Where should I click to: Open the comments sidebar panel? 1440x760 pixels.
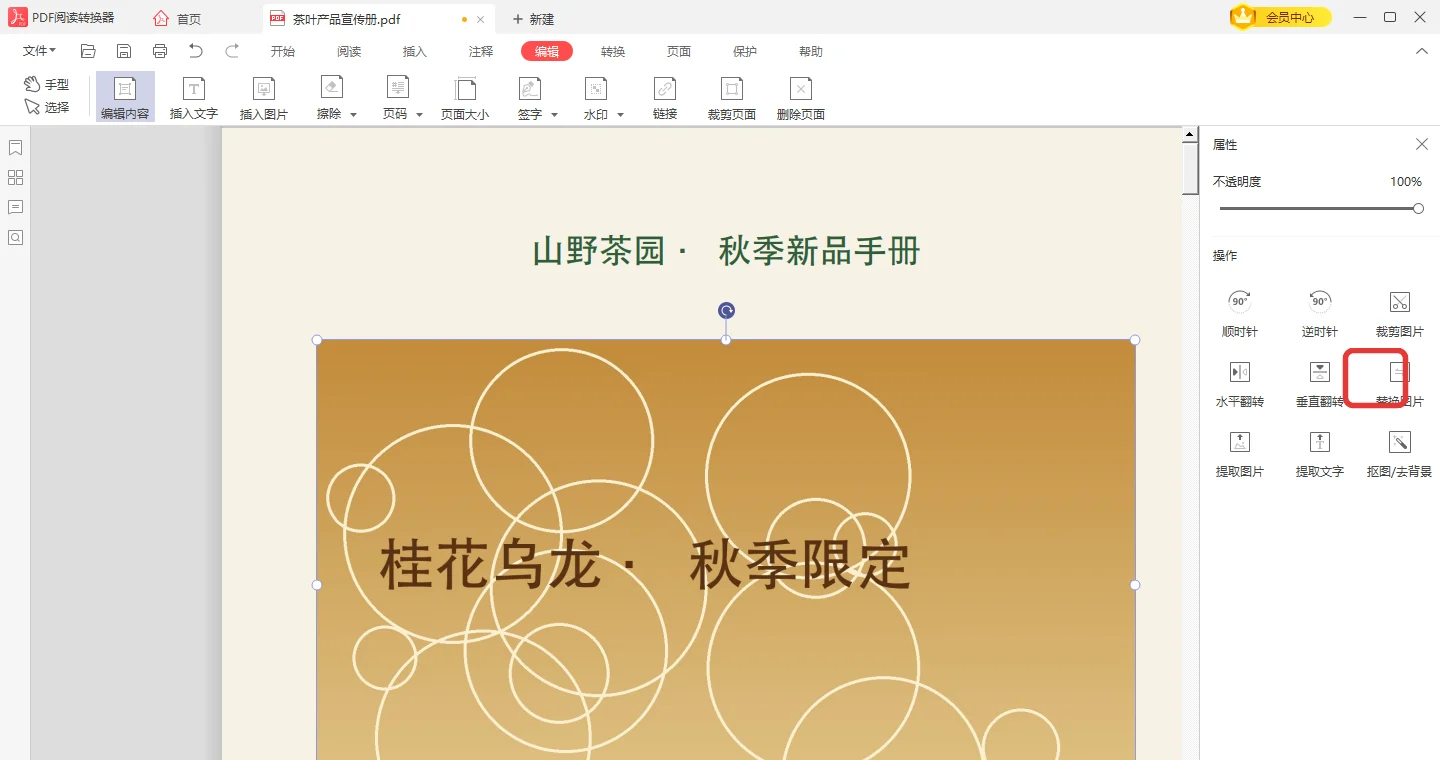click(x=16, y=208)
